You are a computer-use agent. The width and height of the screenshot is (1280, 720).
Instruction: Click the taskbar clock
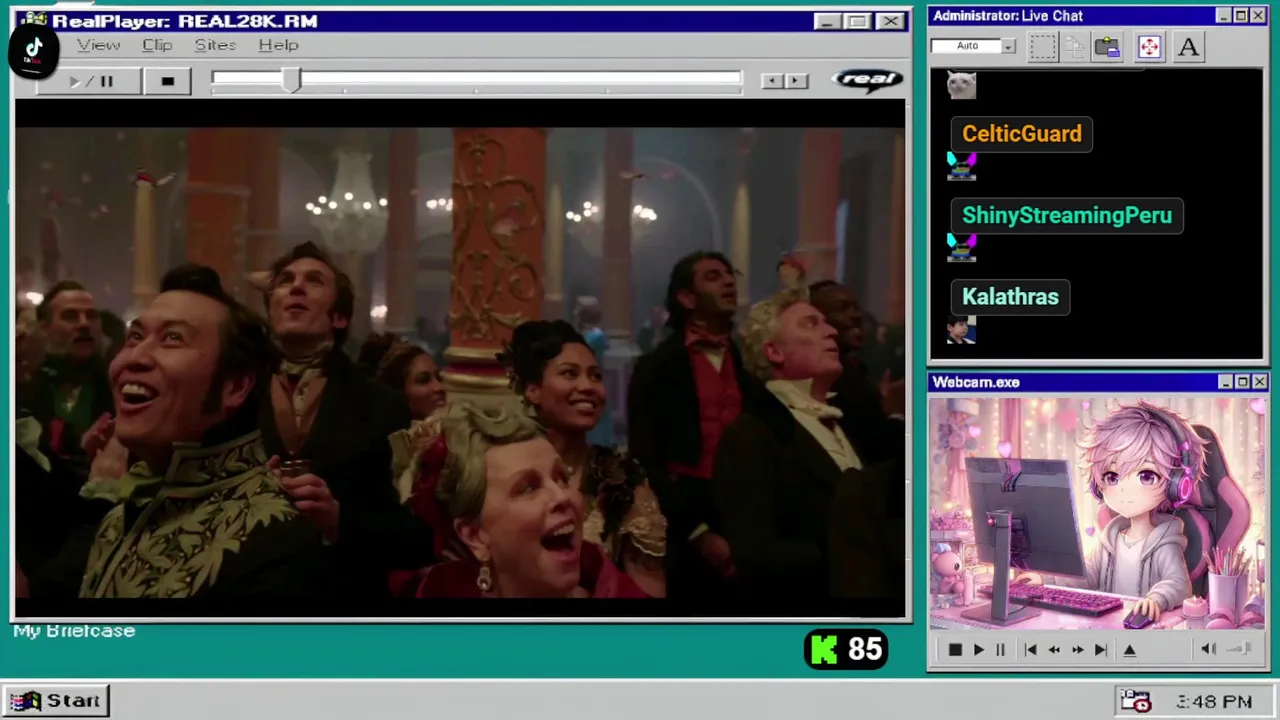click(1214, 702)
